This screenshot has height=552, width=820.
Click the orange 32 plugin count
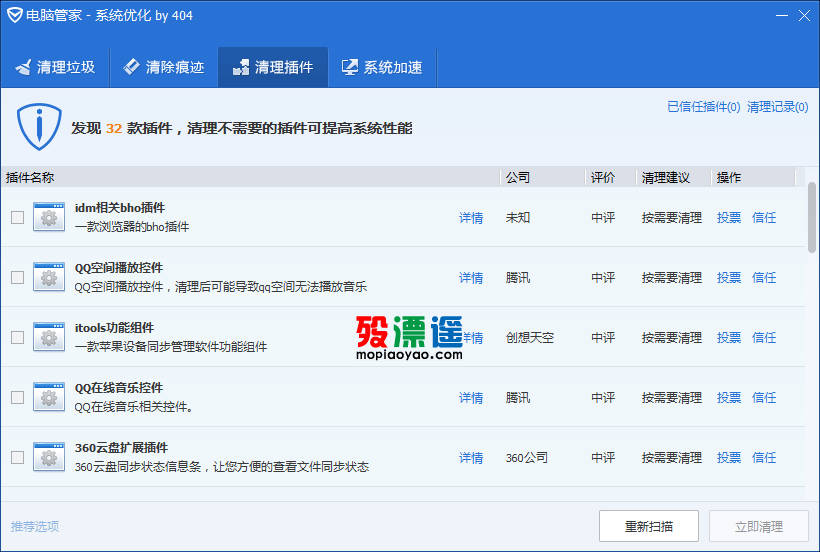(x=113, y=129)
